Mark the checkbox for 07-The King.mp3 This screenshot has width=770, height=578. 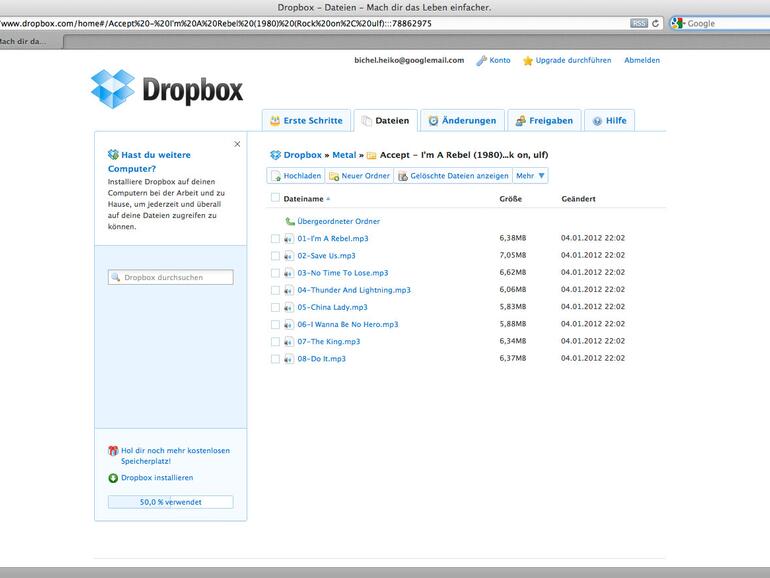275,342
